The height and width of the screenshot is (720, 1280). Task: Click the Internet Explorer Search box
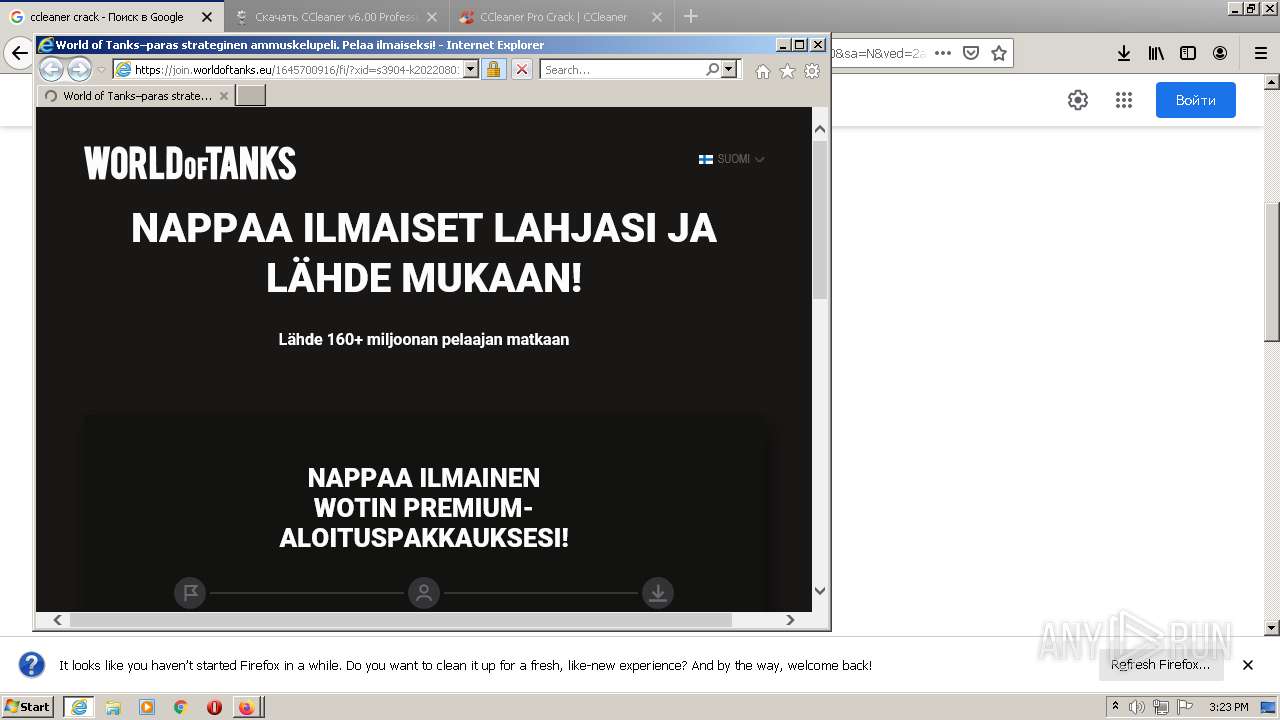pyautogui.click(x=622, y=70)
